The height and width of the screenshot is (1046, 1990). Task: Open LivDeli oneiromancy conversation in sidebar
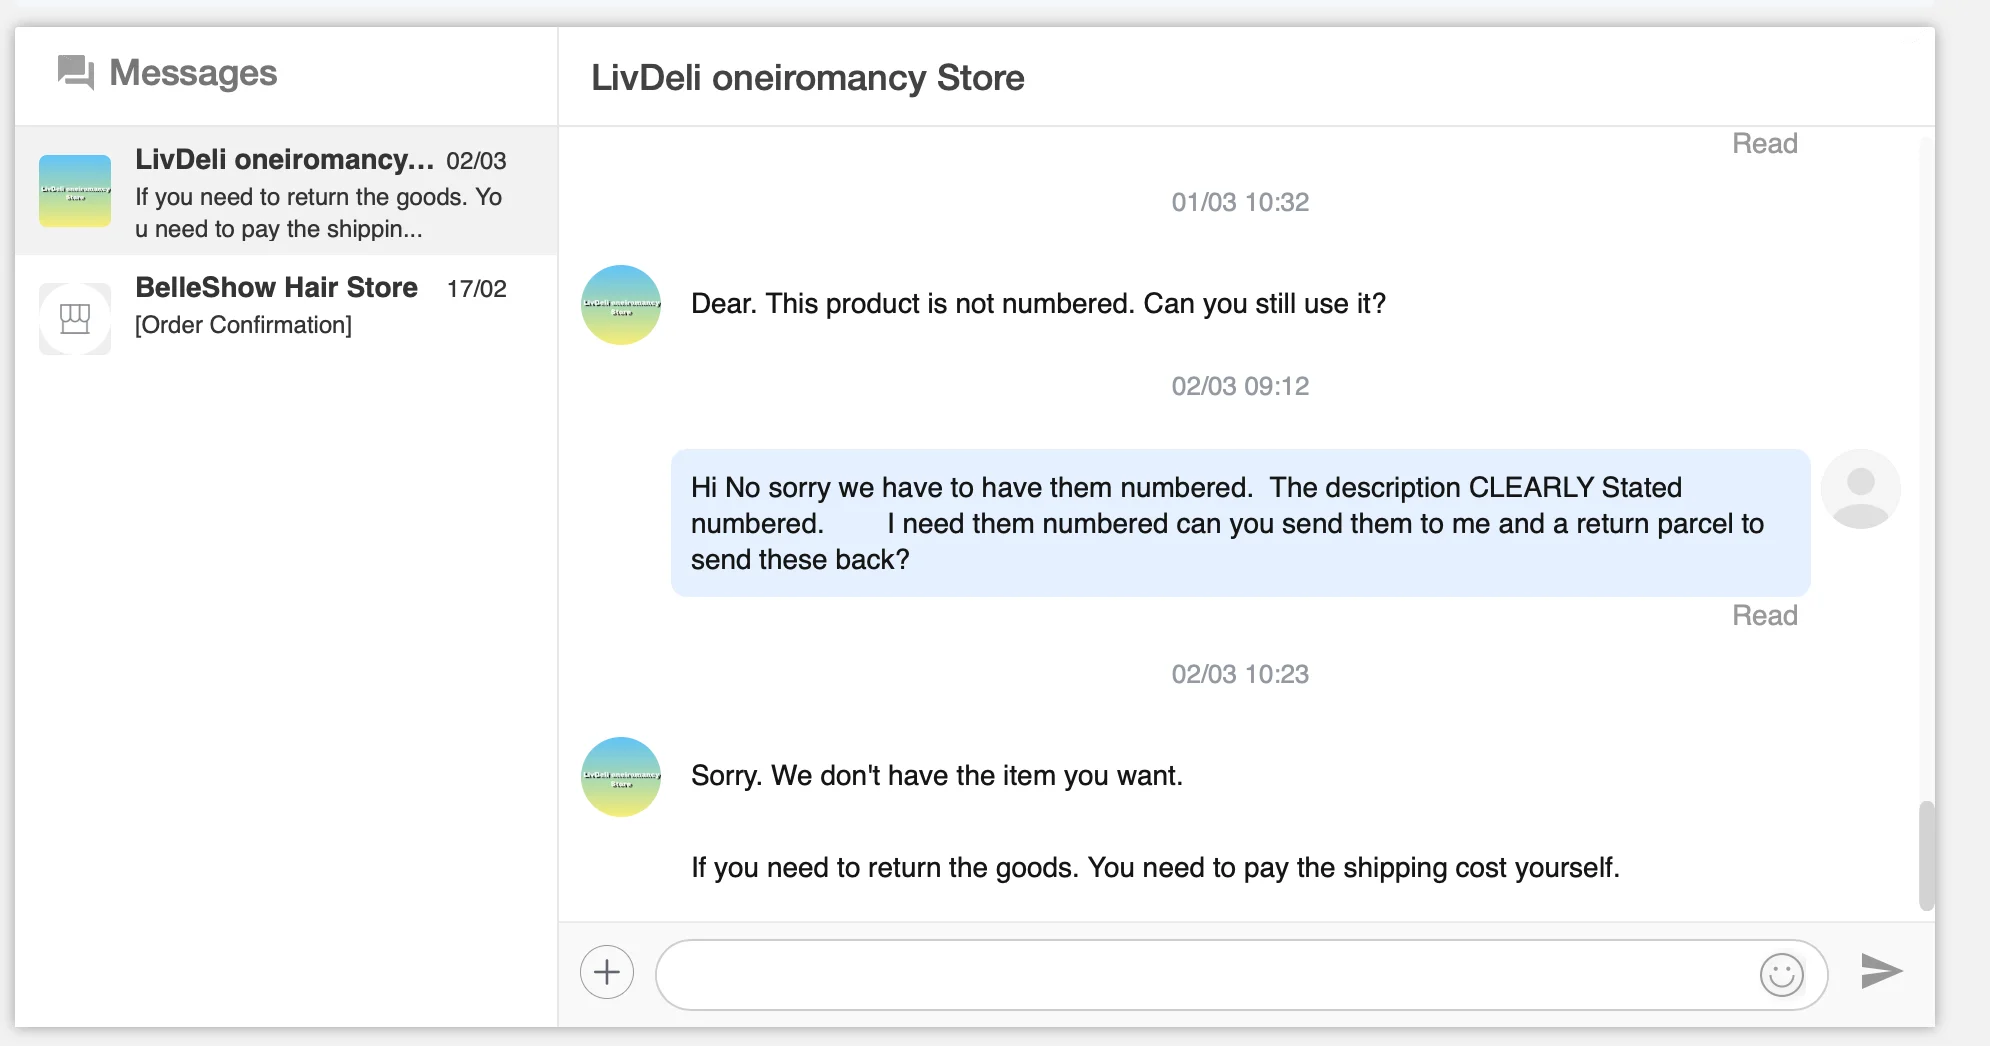click(320, 192)
